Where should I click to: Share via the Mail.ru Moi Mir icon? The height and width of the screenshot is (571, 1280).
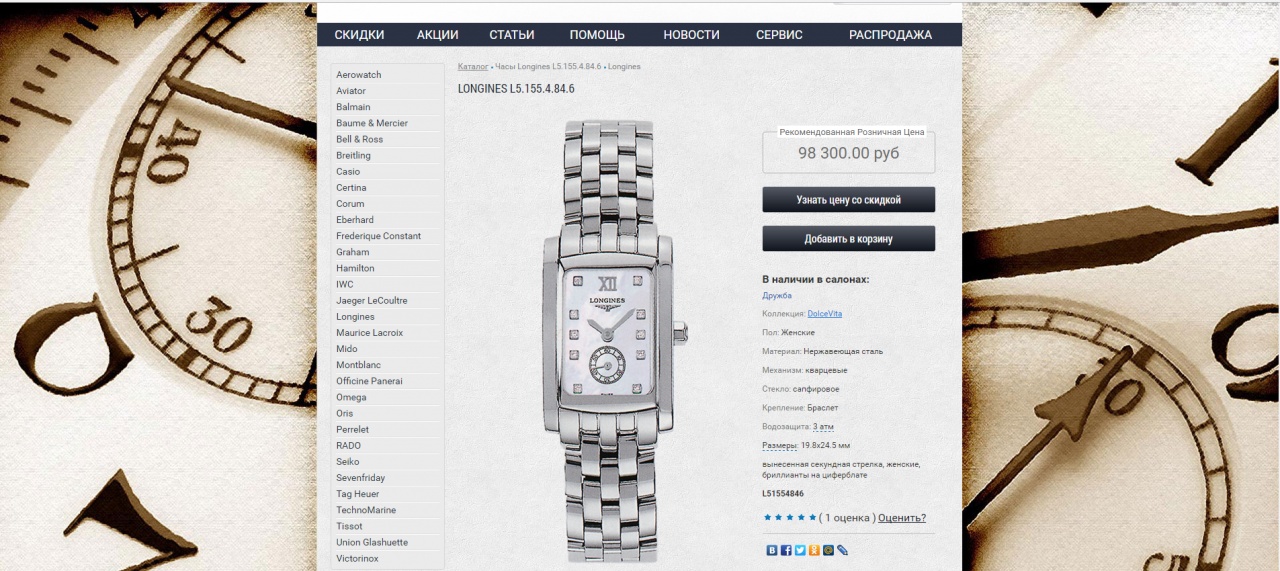[828, 550]
